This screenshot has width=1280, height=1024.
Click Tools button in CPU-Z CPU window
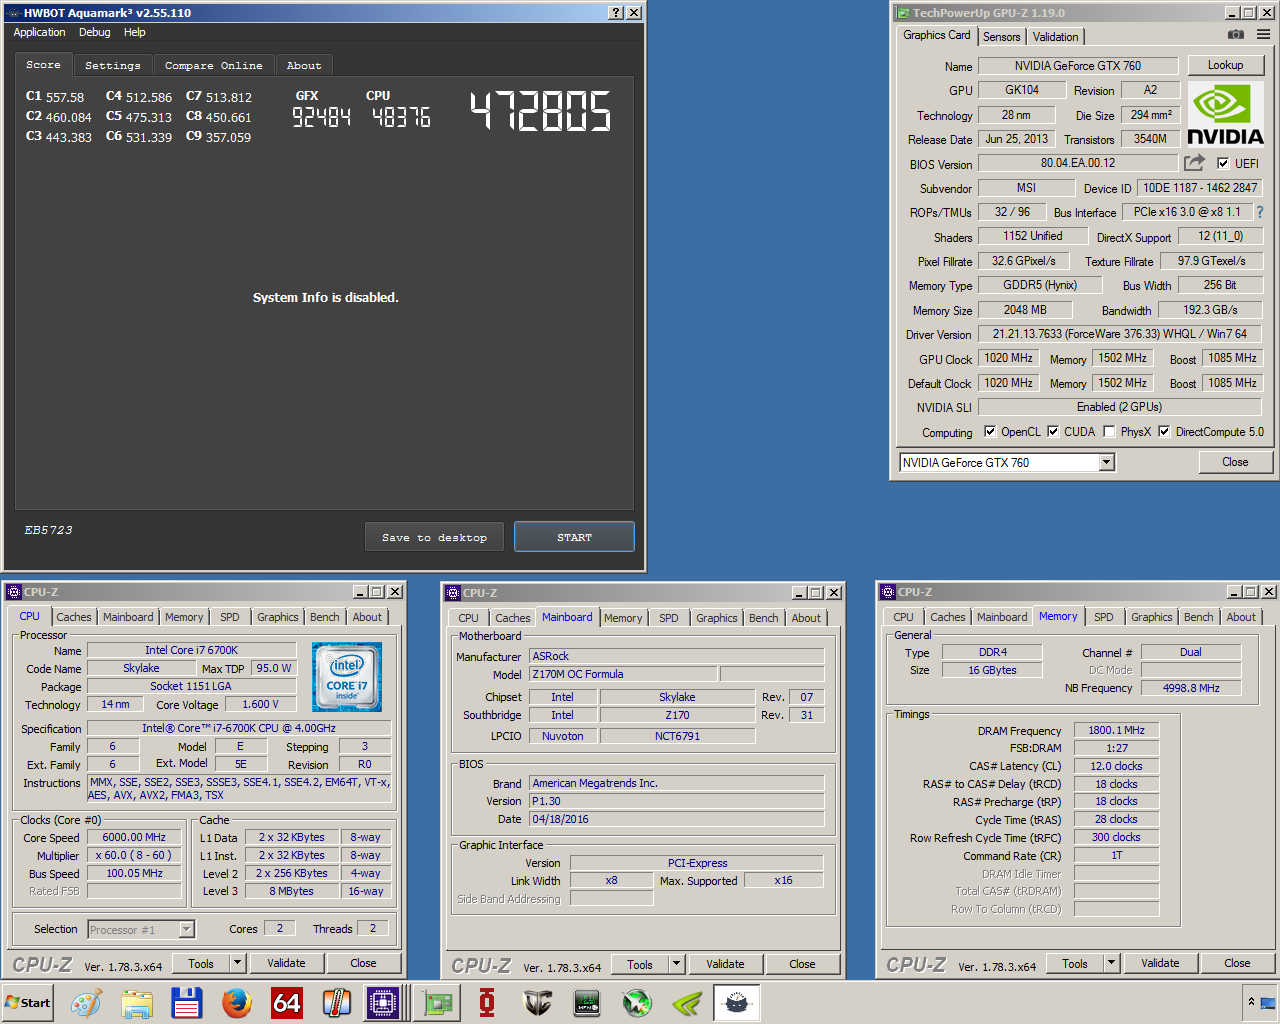[x=201, y=964]
